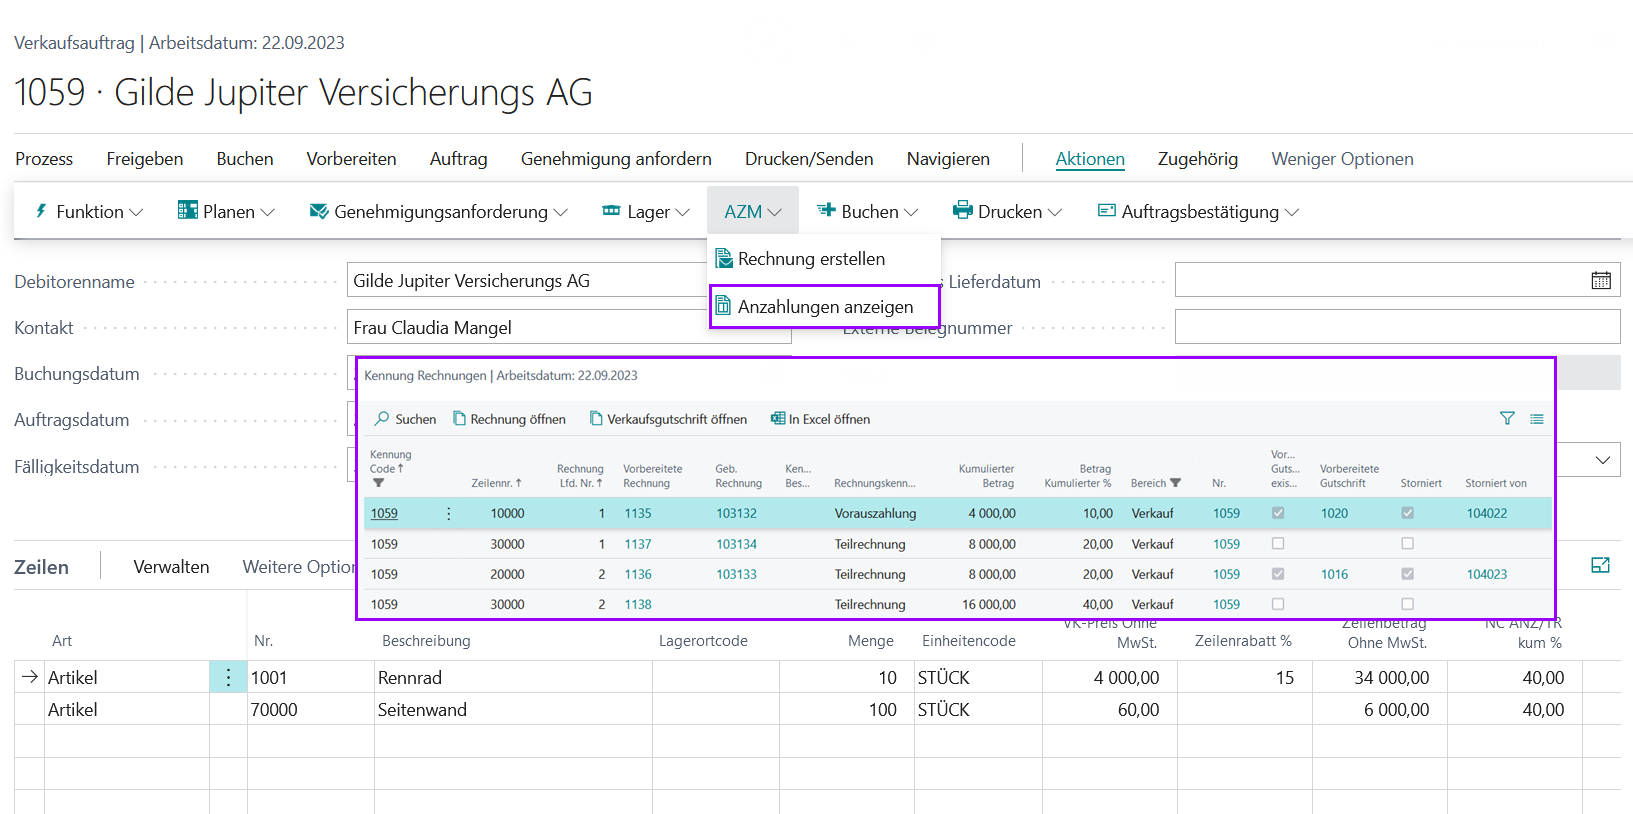This screenshot has width=1633, height=814.
Task: Open the Prozess menu tab
Action: coord(44,159)
